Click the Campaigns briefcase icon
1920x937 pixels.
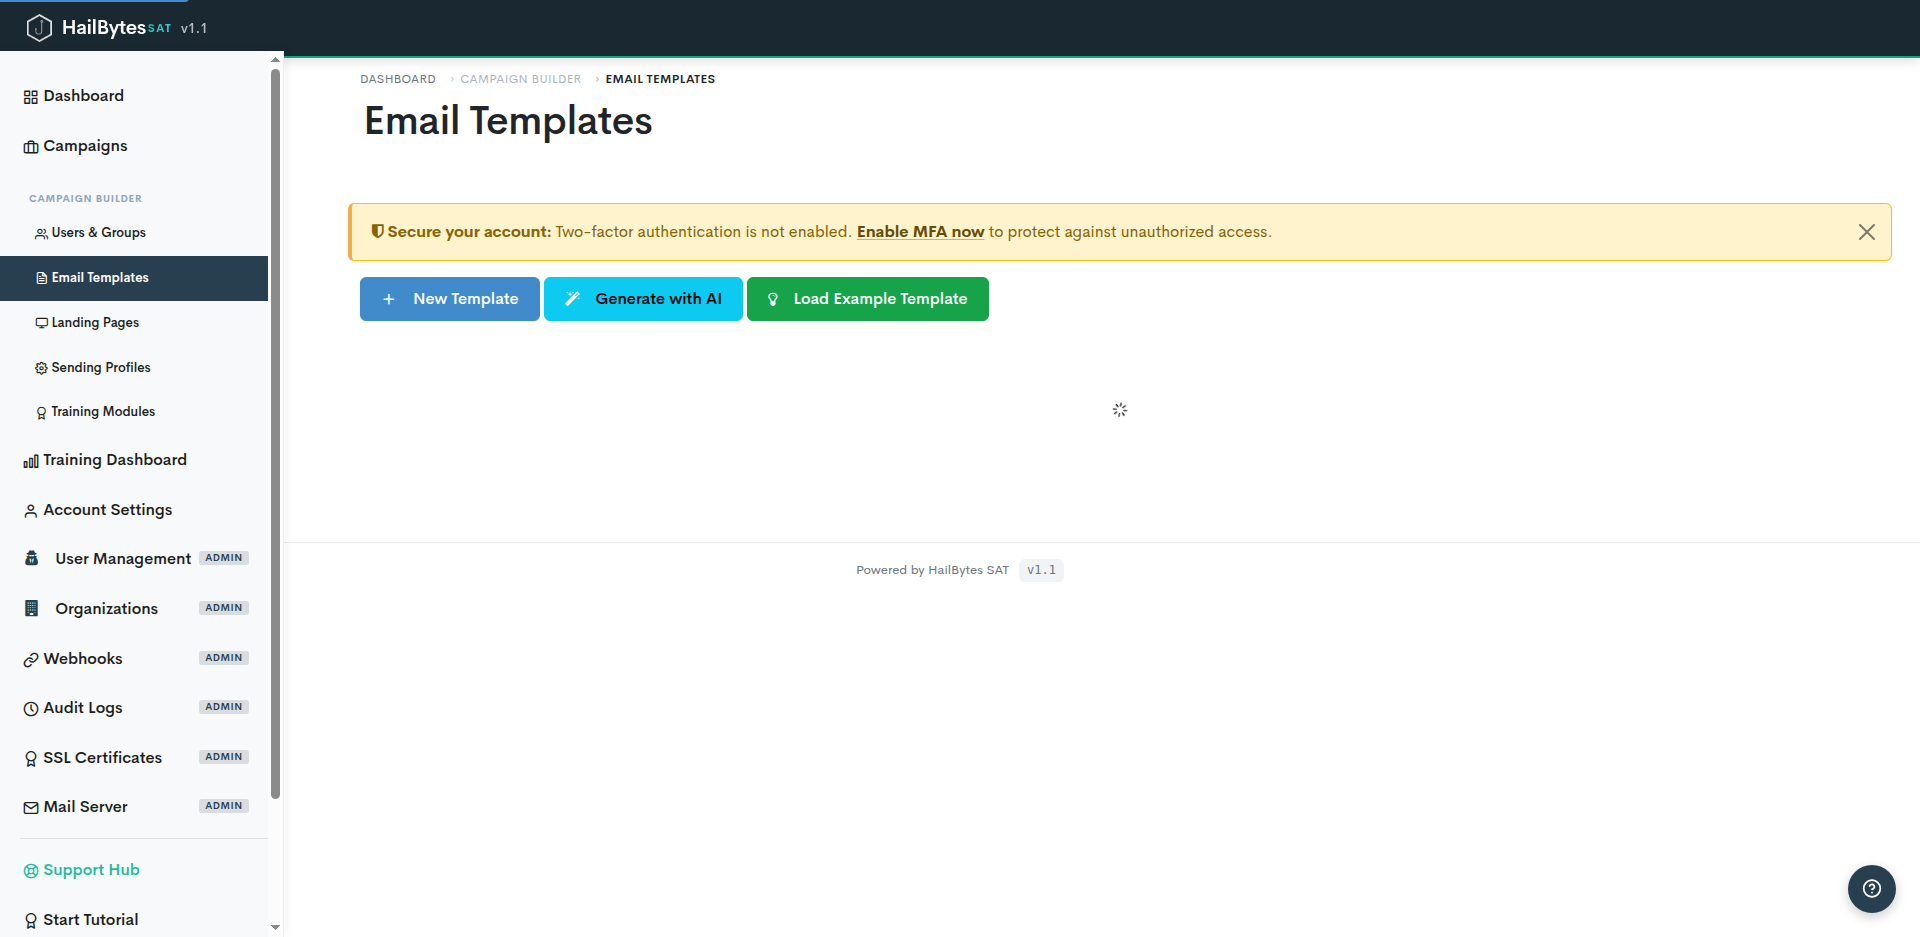click(31, 147)
